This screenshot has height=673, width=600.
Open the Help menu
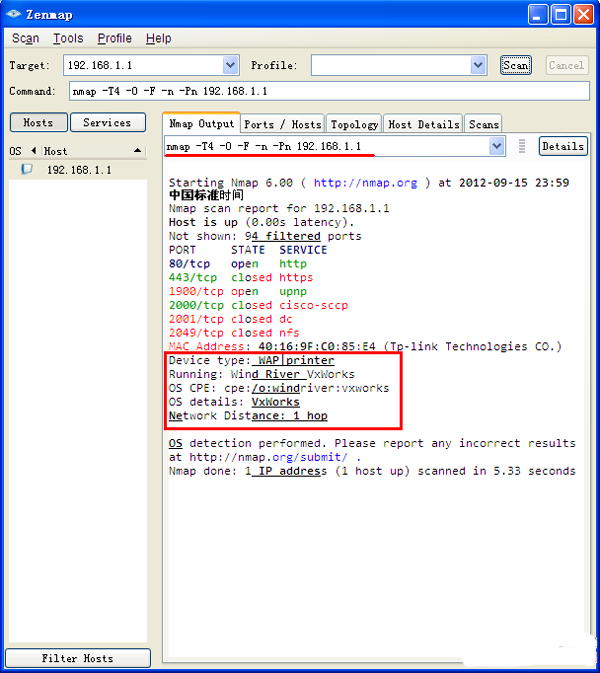click(158, 38)
